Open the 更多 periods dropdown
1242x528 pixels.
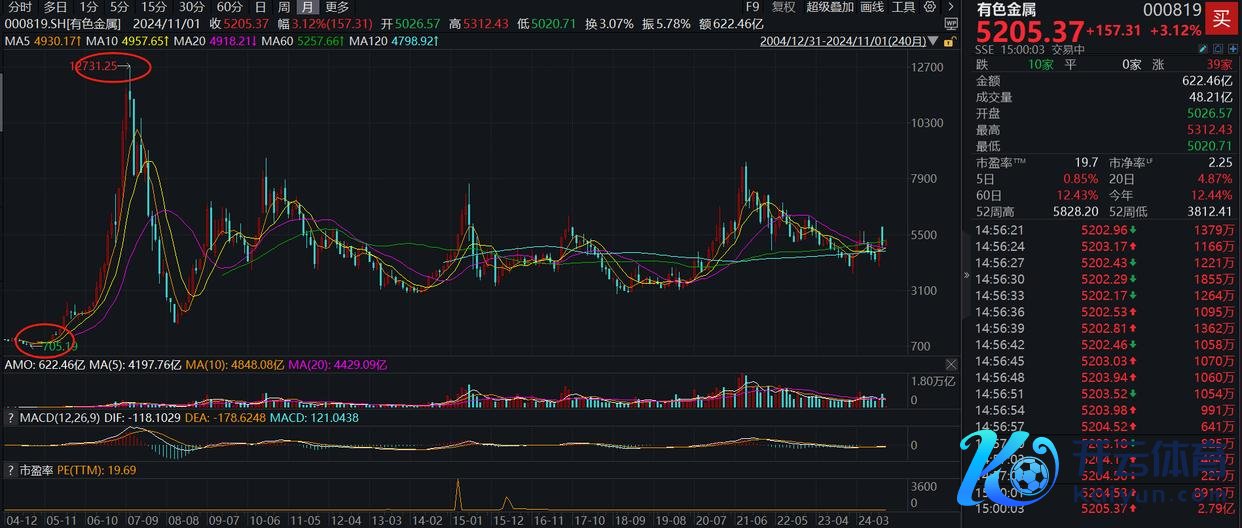[x=337, y=7]
